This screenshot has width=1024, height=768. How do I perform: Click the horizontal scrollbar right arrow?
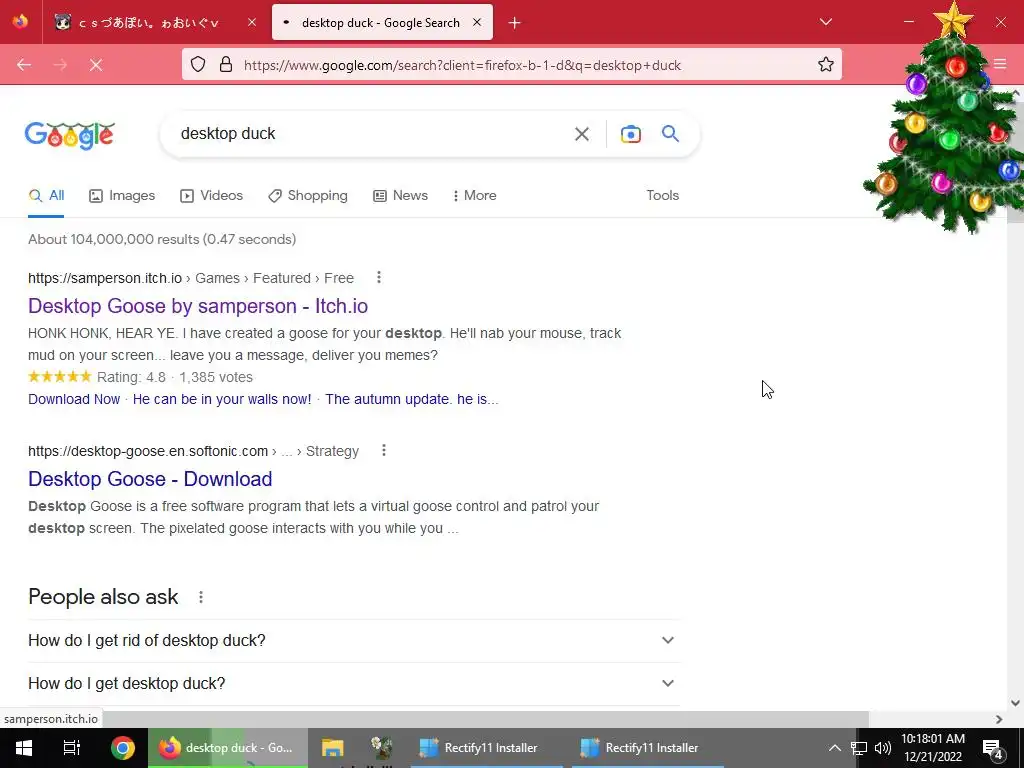point(999,719)
